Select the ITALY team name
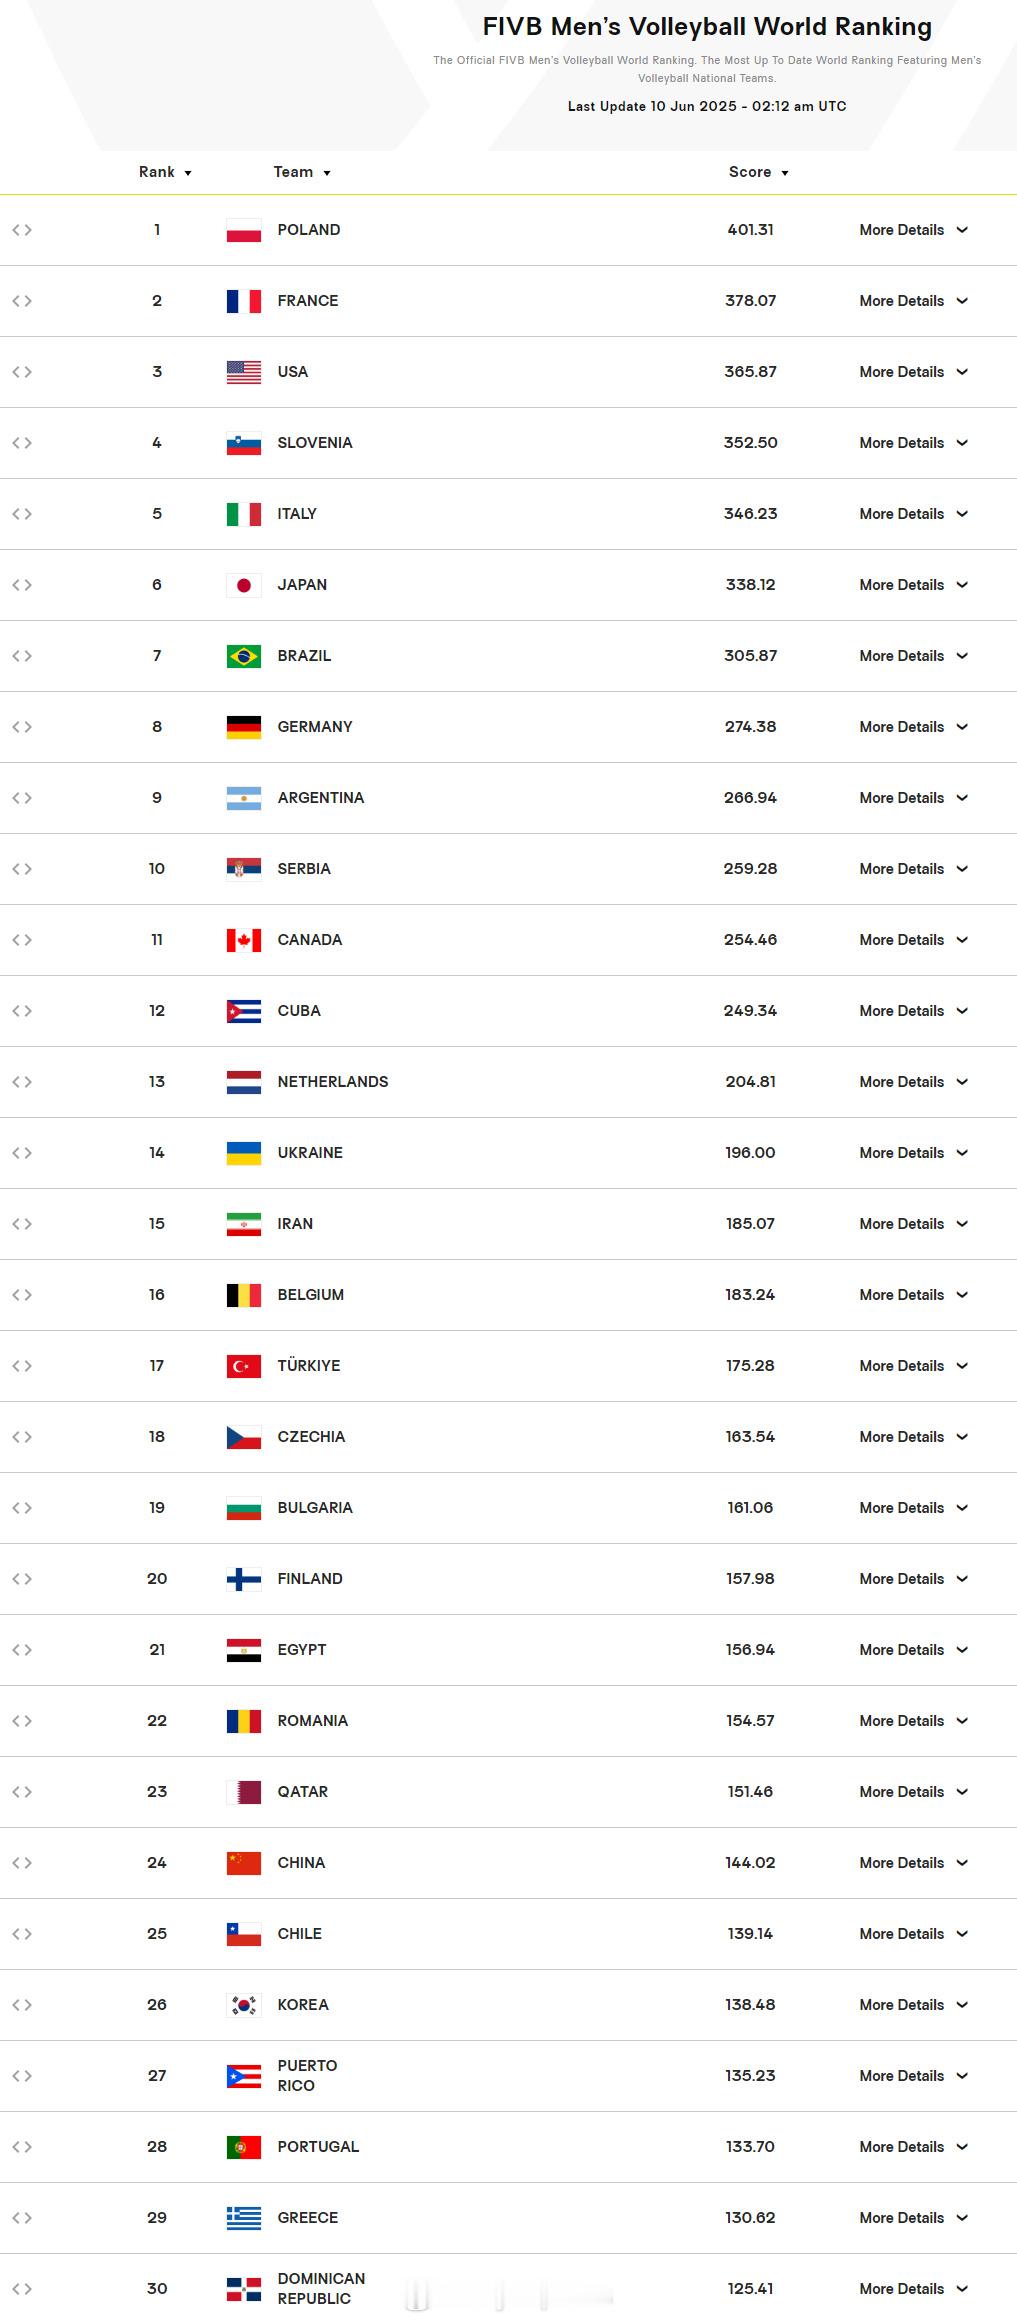The image size is (1017, 2321). 297,514
